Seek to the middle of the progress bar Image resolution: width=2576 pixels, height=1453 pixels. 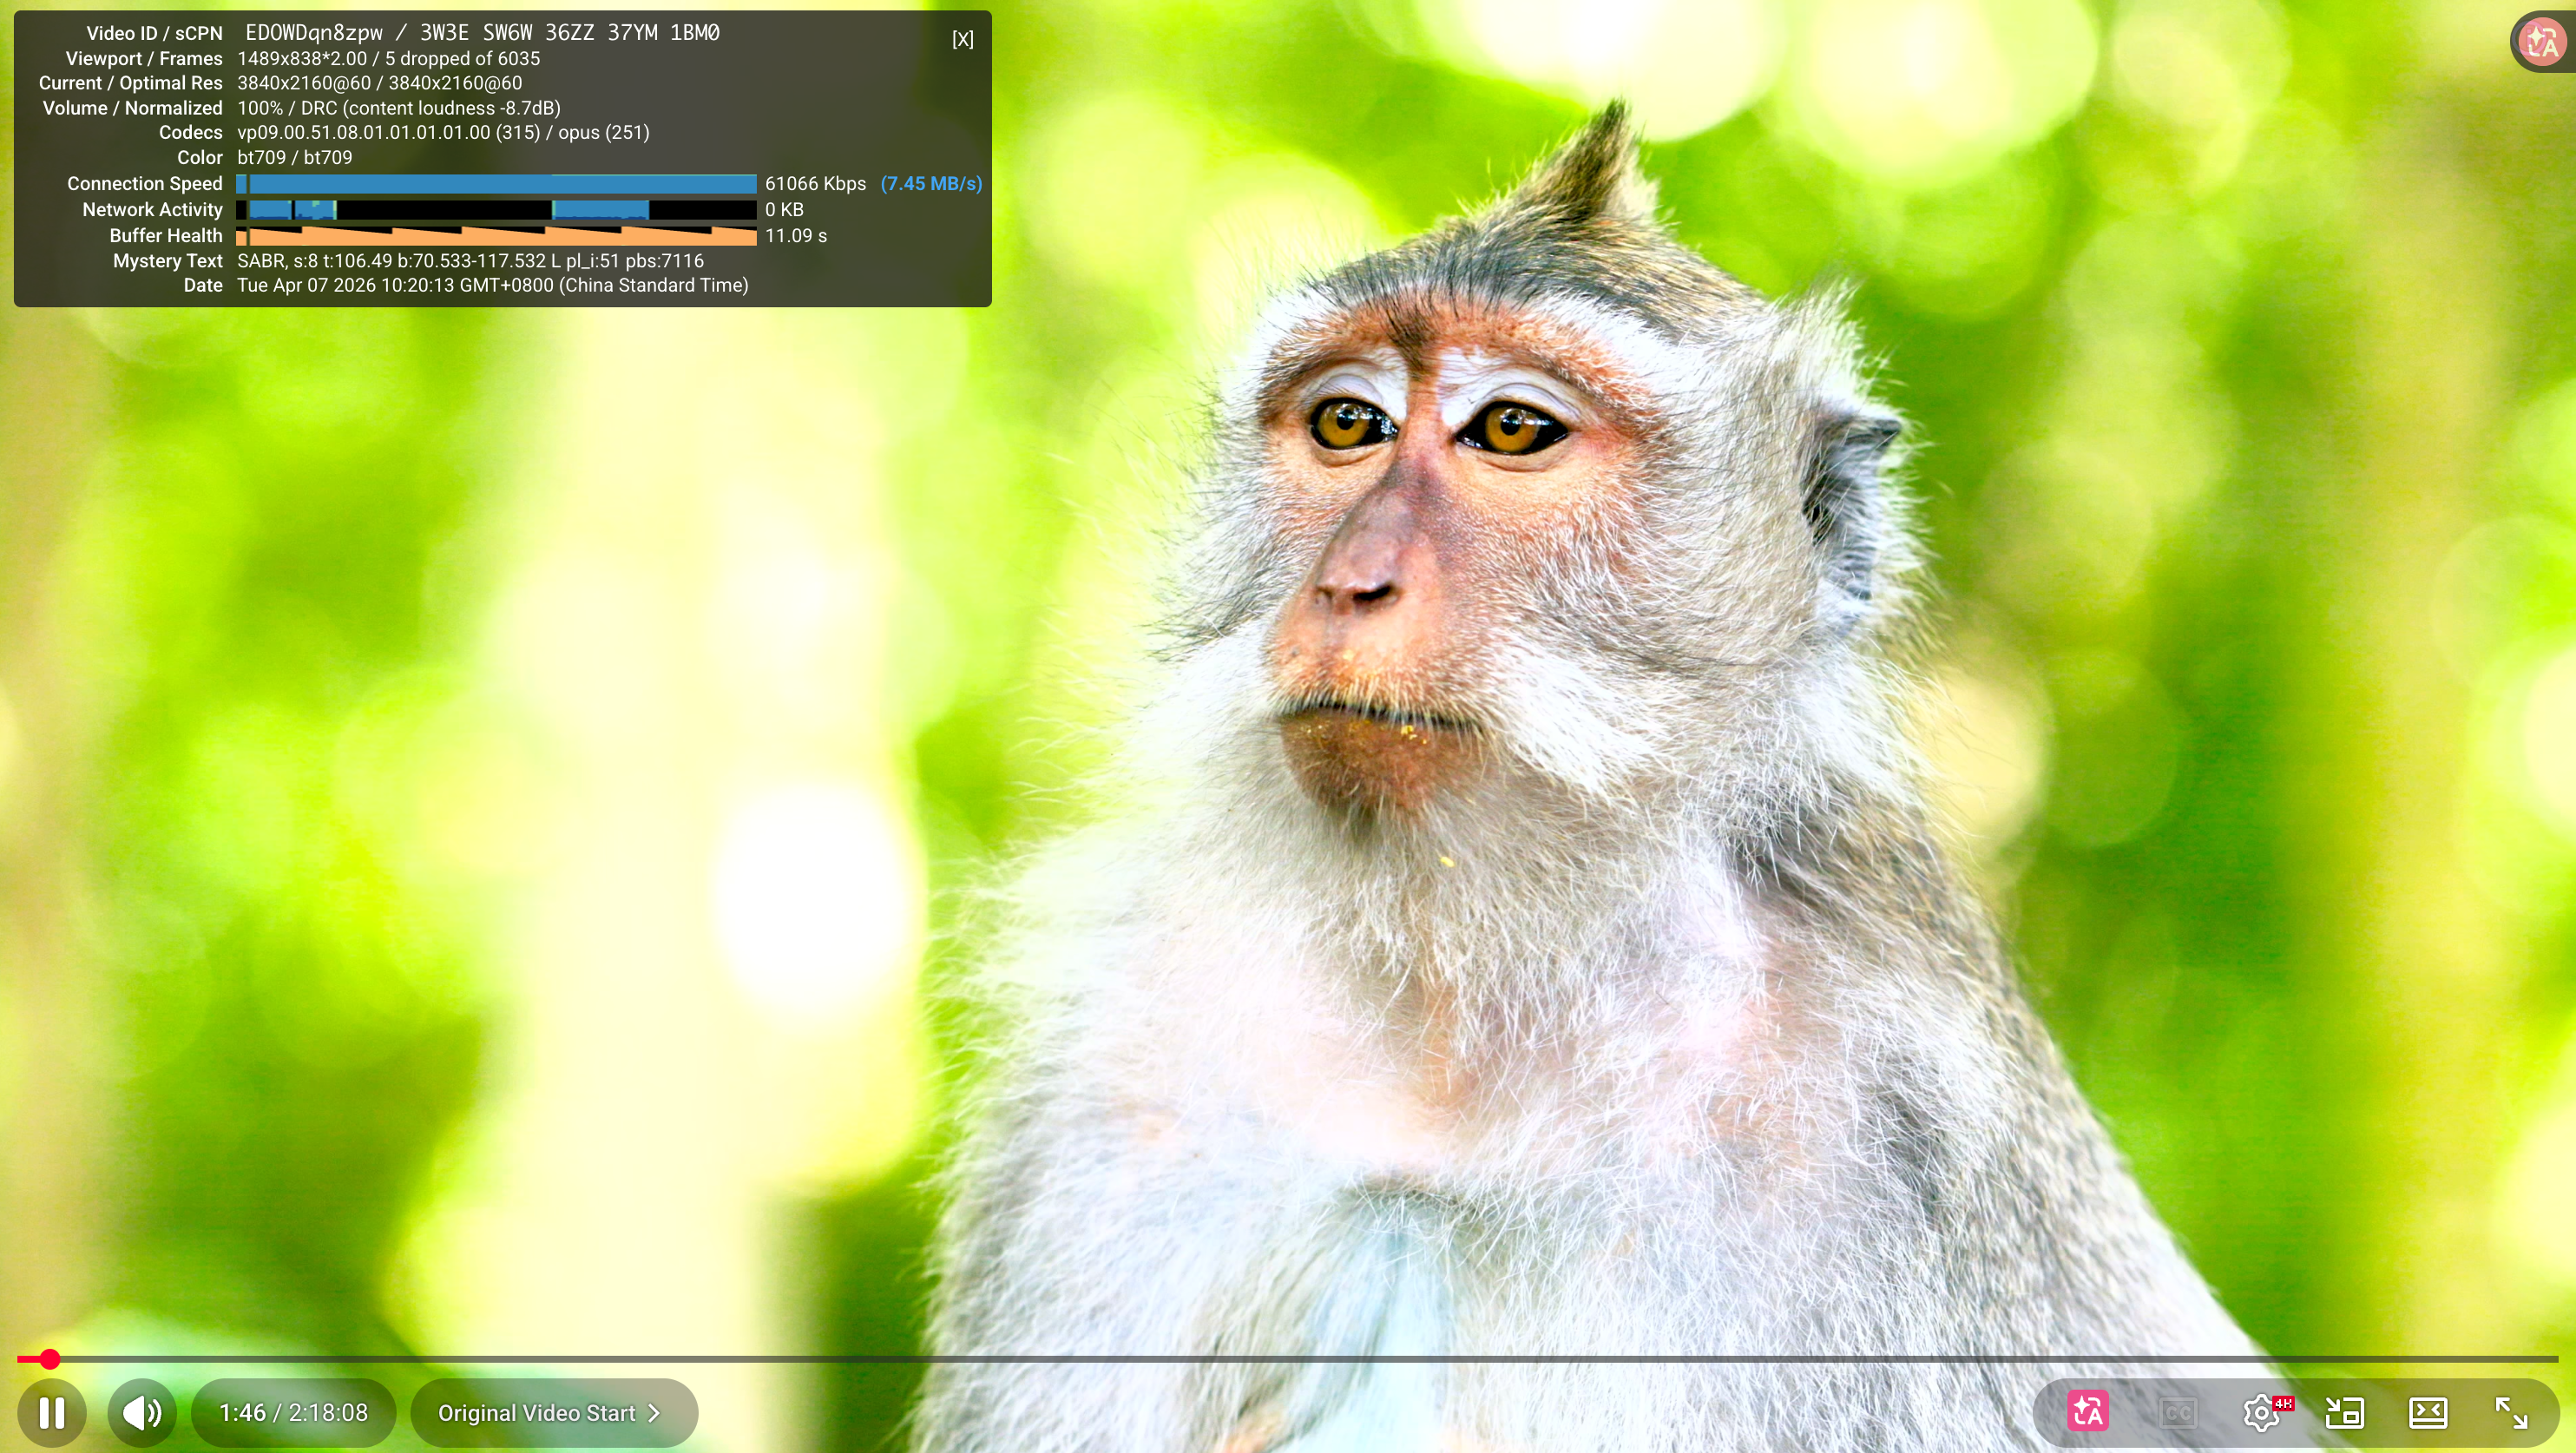tap(1288, 1359)
